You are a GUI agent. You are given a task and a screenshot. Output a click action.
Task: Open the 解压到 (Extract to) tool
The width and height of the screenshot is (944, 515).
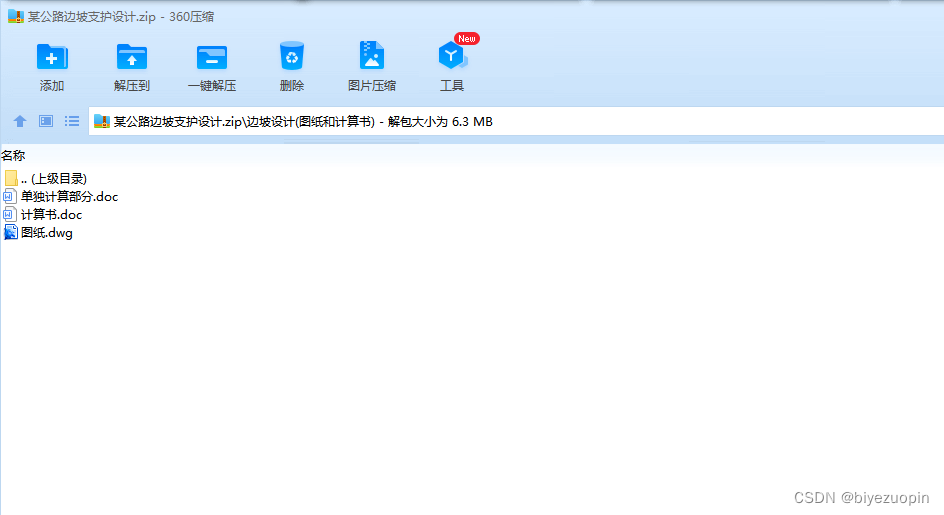(132, 66)
